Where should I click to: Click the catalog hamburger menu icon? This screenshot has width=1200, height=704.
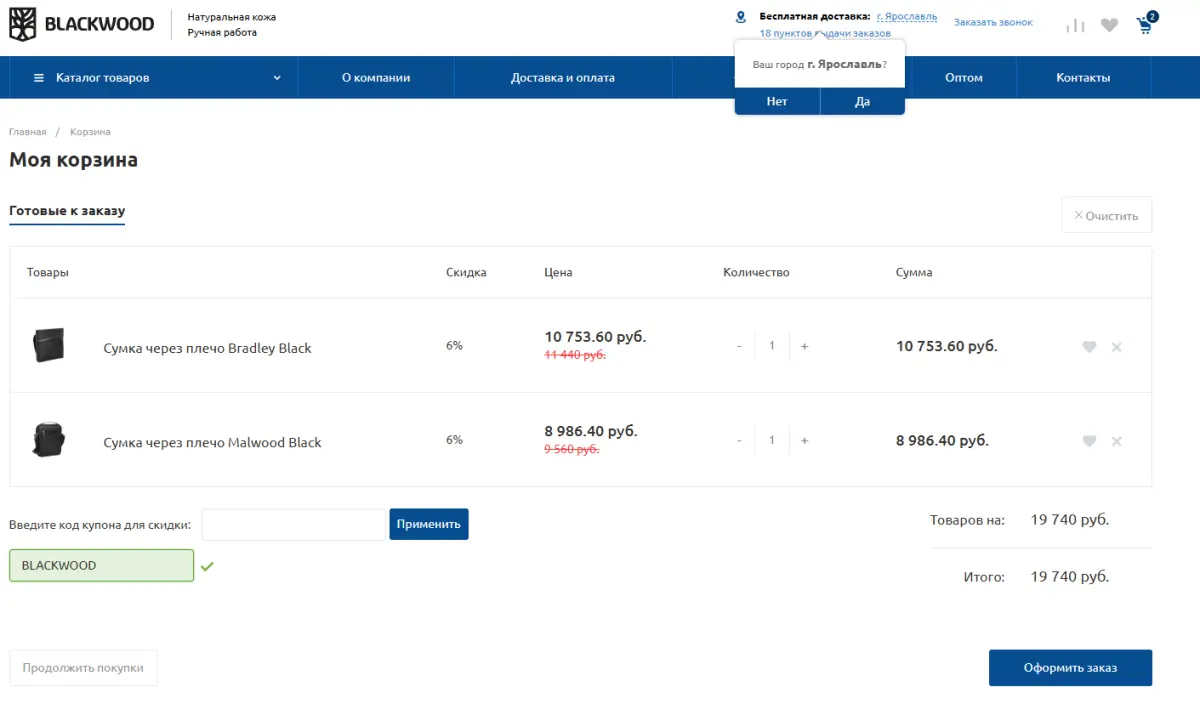39,78
